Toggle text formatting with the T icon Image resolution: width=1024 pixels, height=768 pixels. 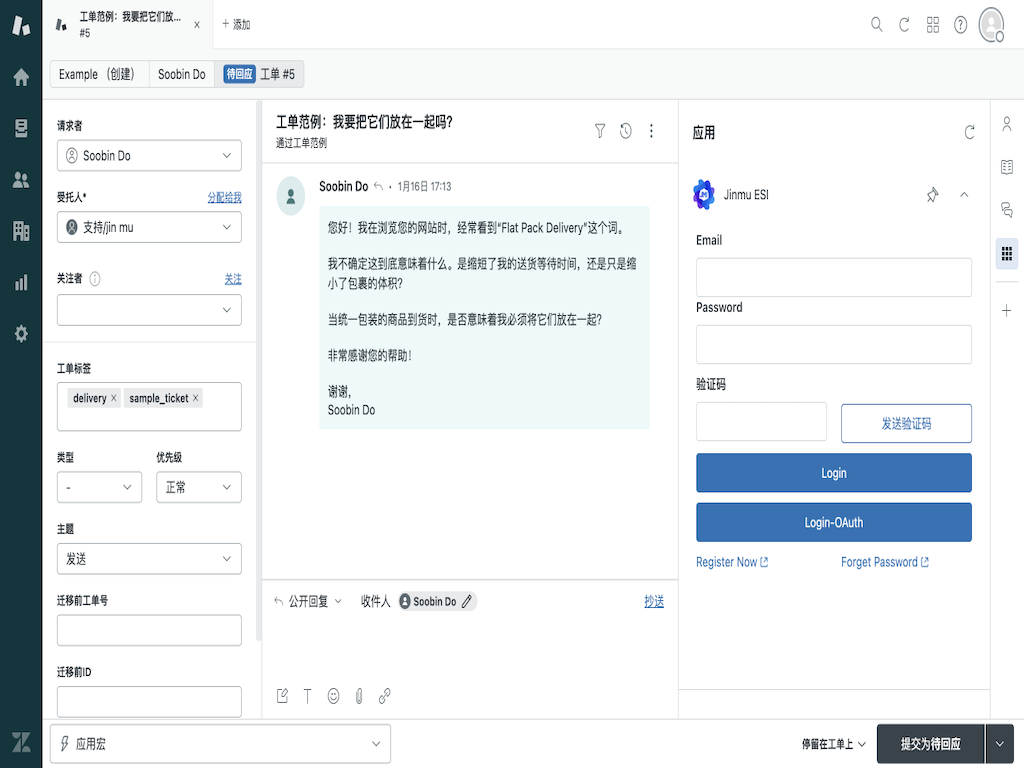point(308,696)
